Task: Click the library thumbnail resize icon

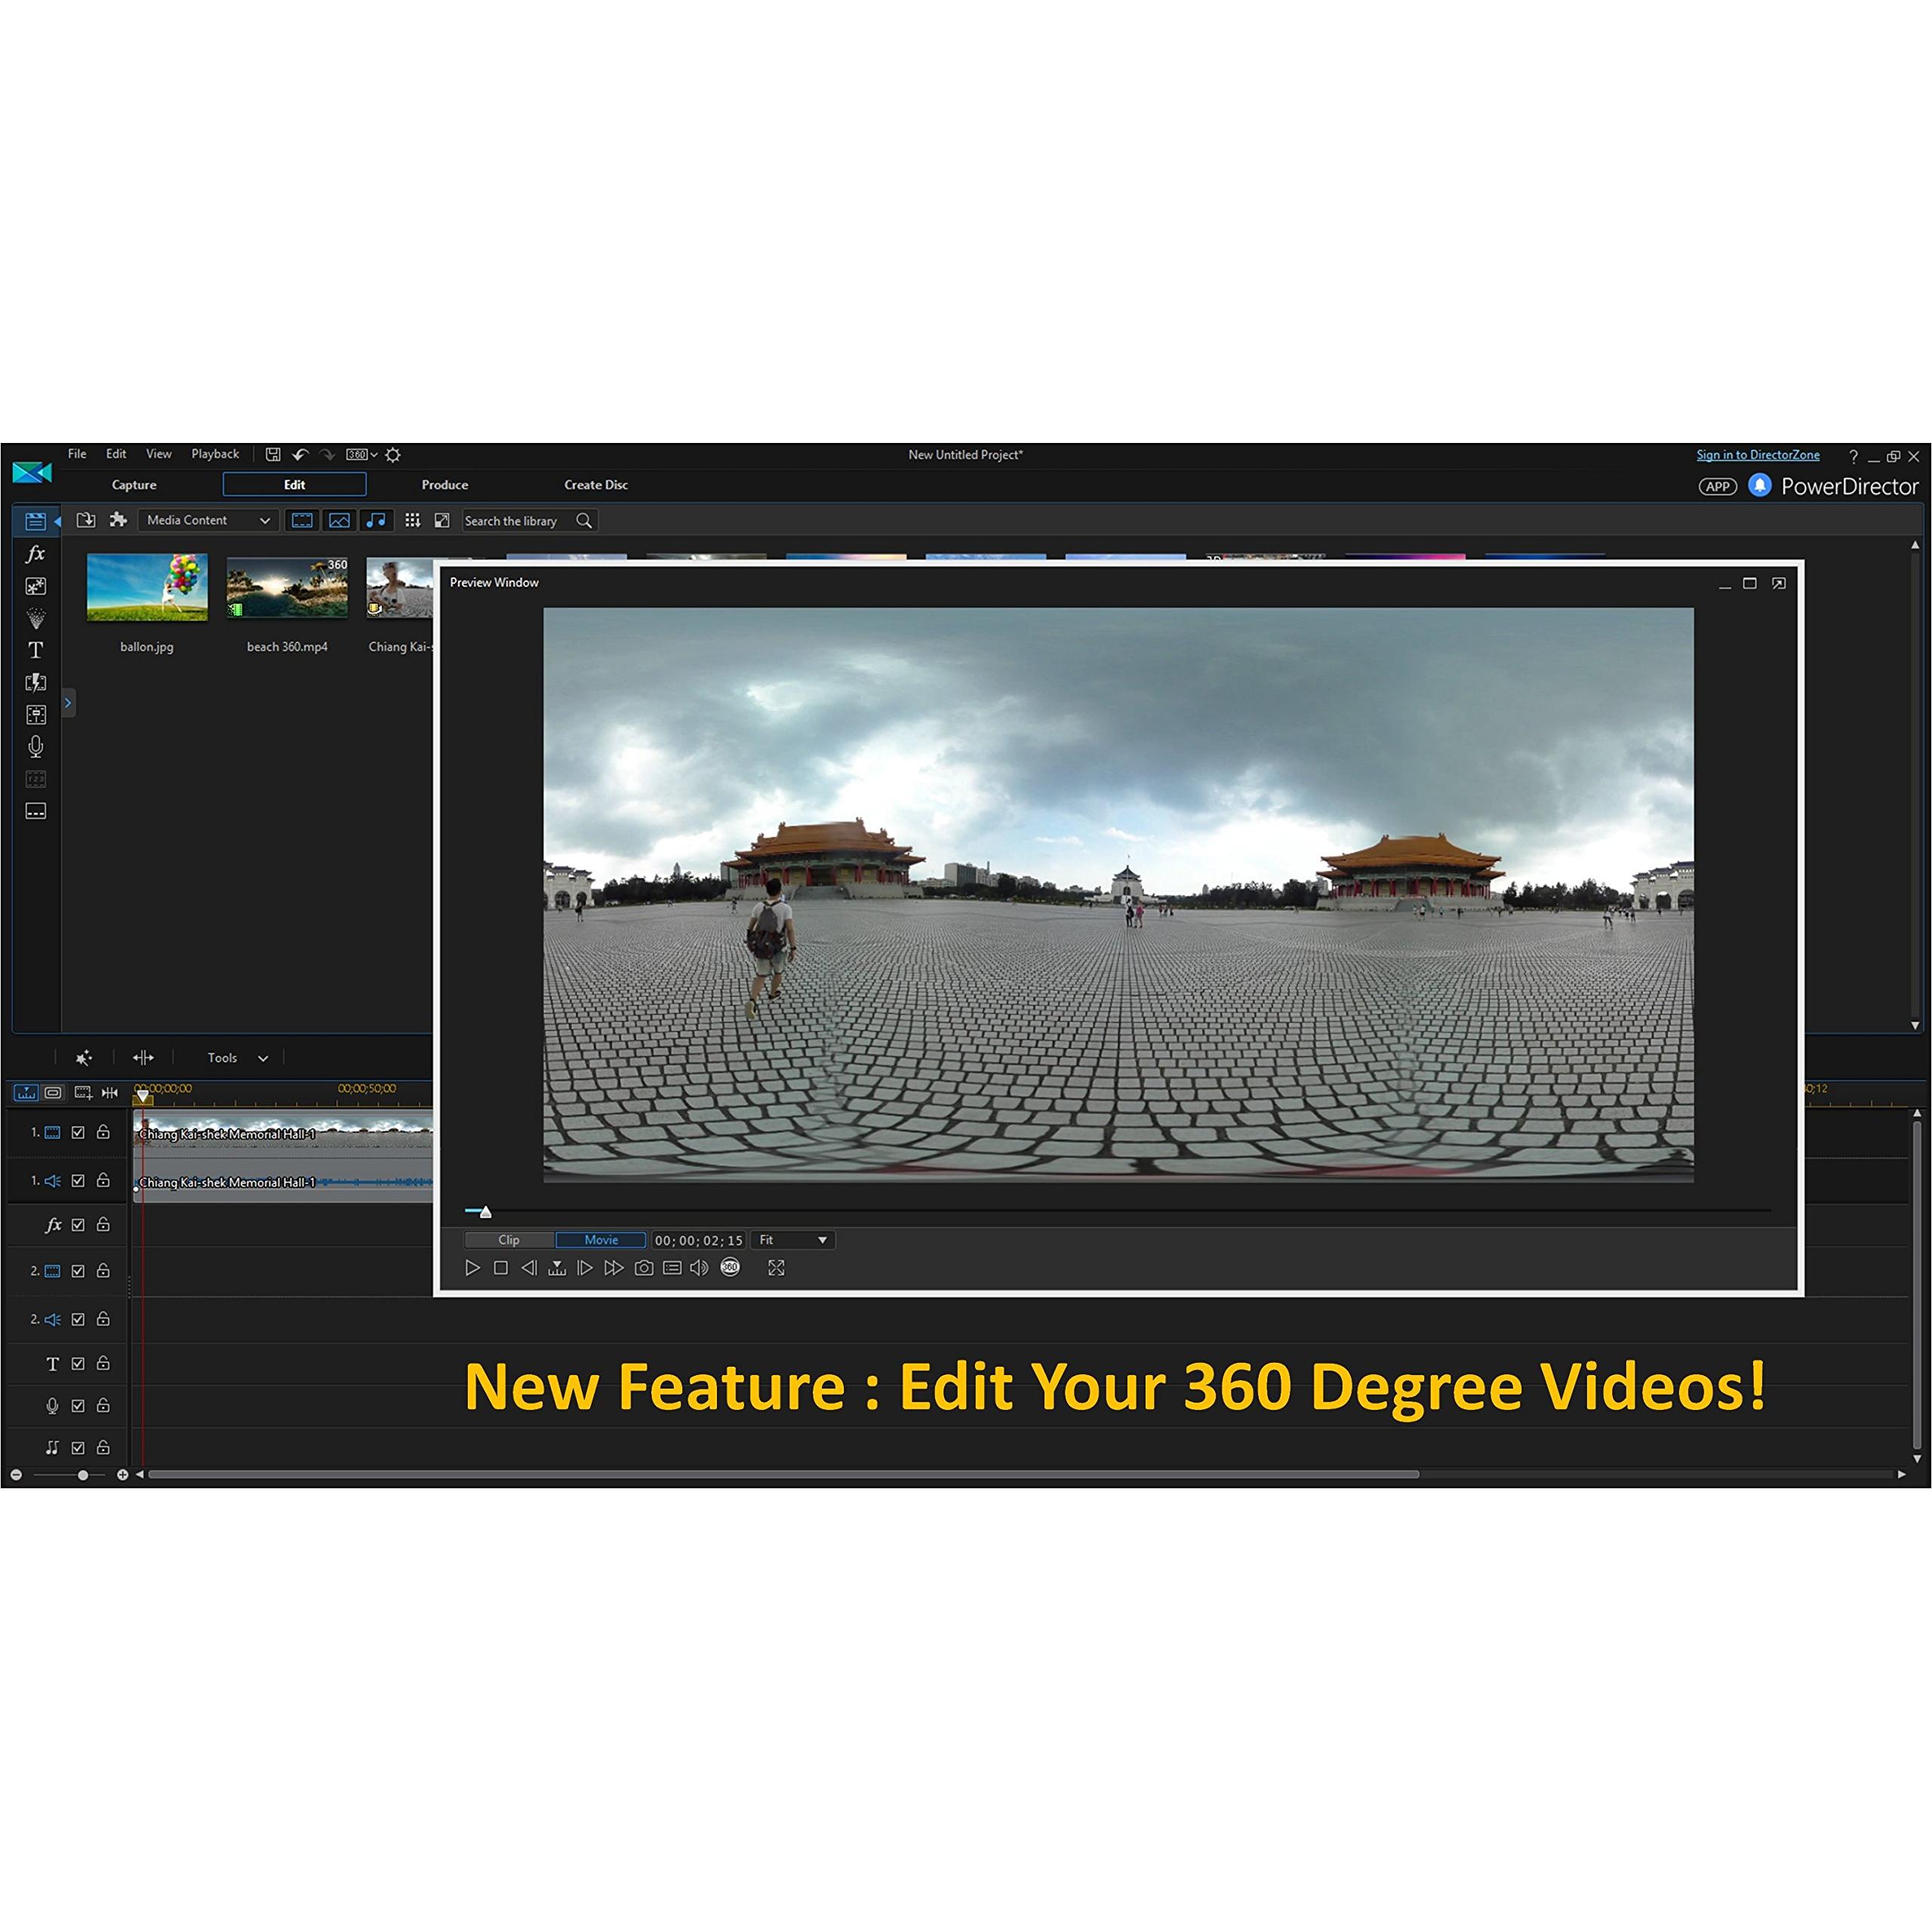Action: point(441,520)
